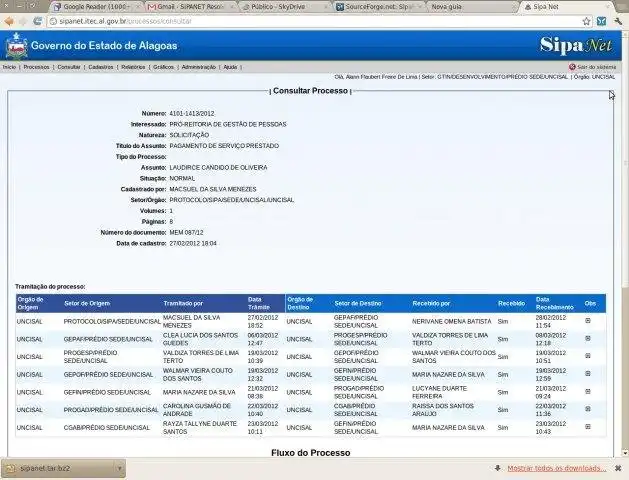The image size is (629, 480).
Task: Open the Início menu item
Action: tap(9, 67)
